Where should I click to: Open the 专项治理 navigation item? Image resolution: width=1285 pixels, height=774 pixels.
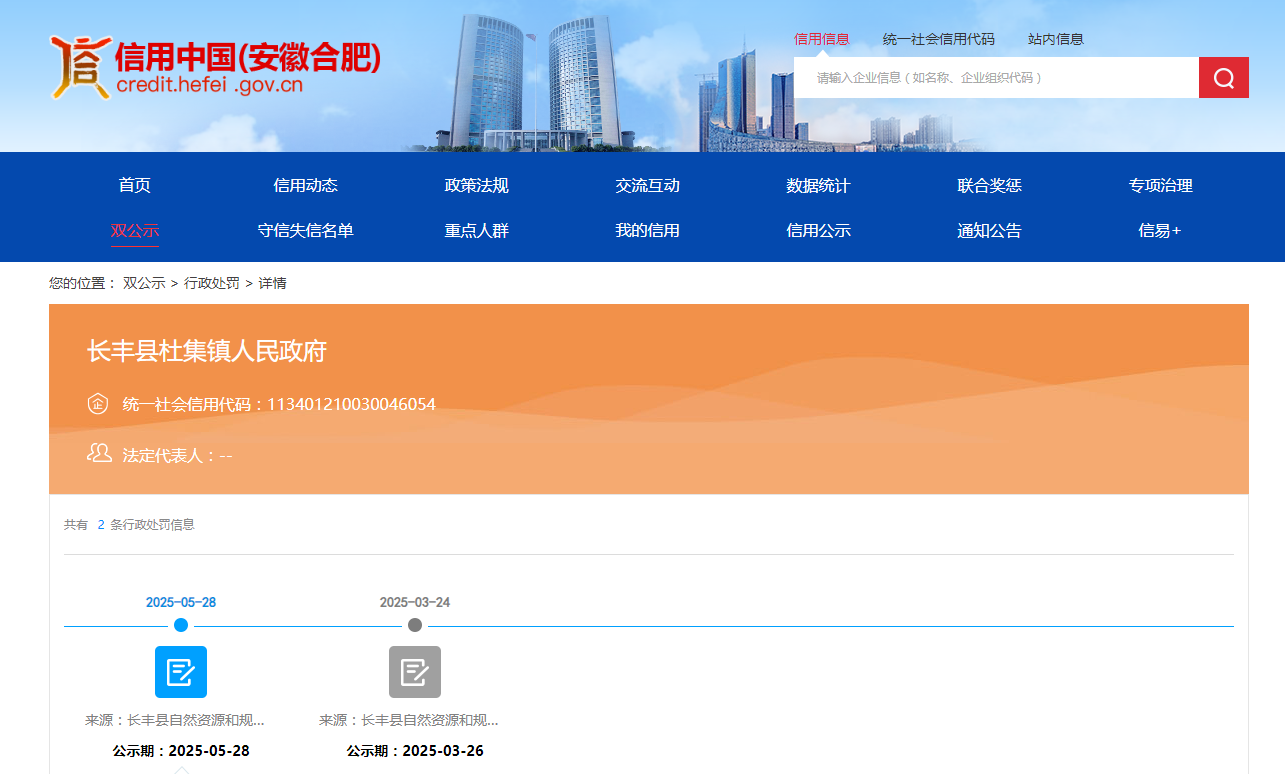point(1161,185)
